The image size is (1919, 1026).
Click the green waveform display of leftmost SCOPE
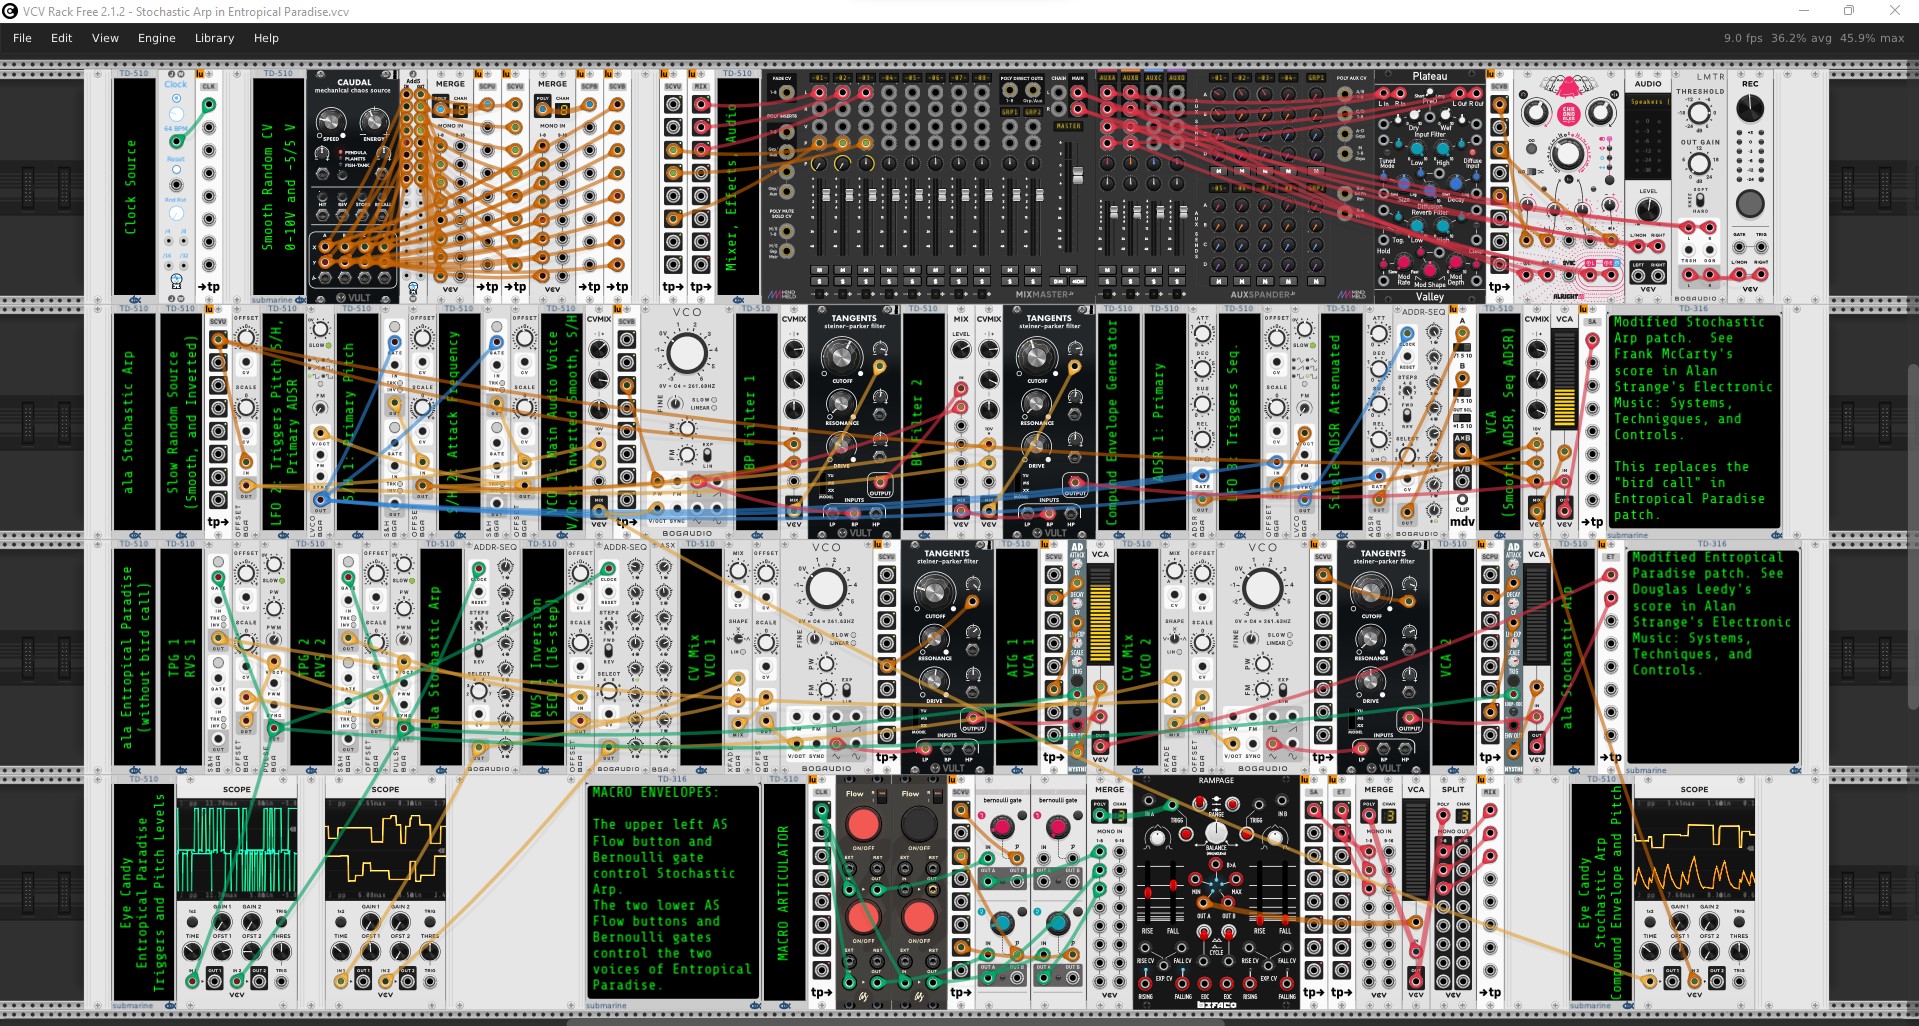pyautogui.click(x=237, y=849)
